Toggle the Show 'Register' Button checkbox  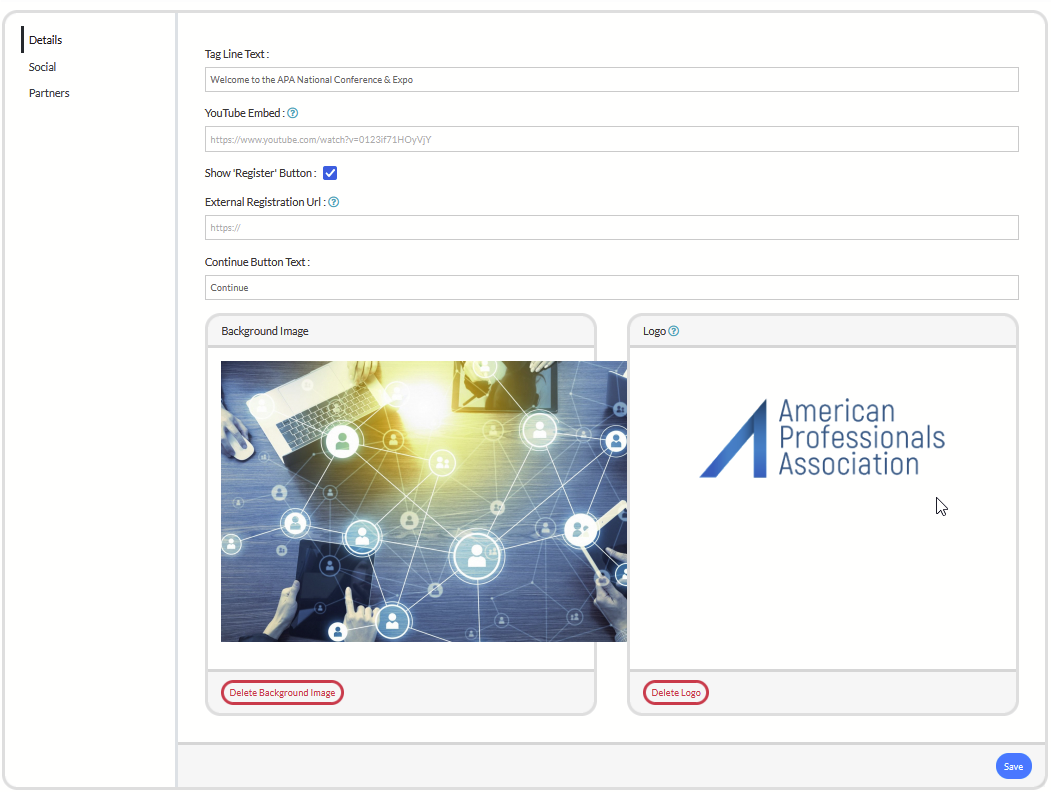point(330,173)
